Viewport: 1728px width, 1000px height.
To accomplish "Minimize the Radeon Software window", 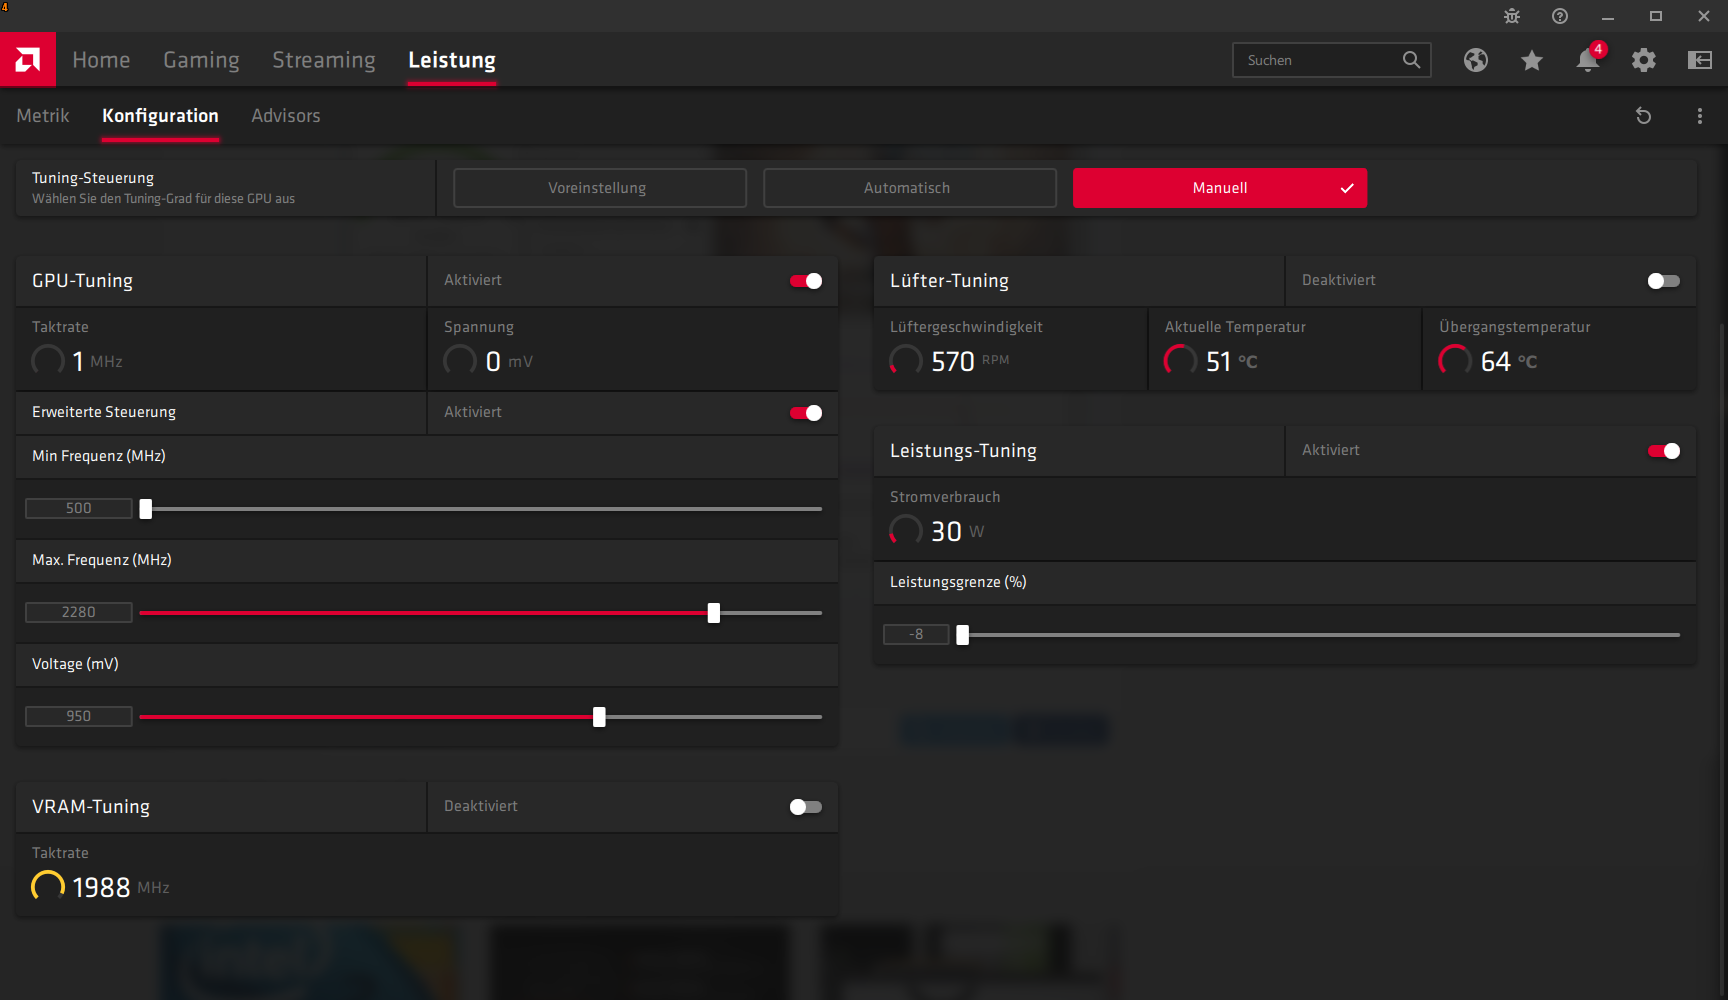I will (x=1608, y=16).
